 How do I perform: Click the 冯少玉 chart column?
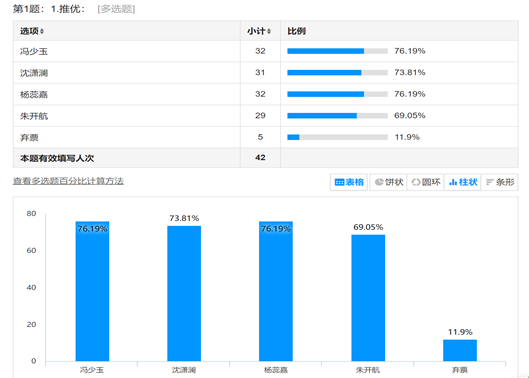(92, 291)
